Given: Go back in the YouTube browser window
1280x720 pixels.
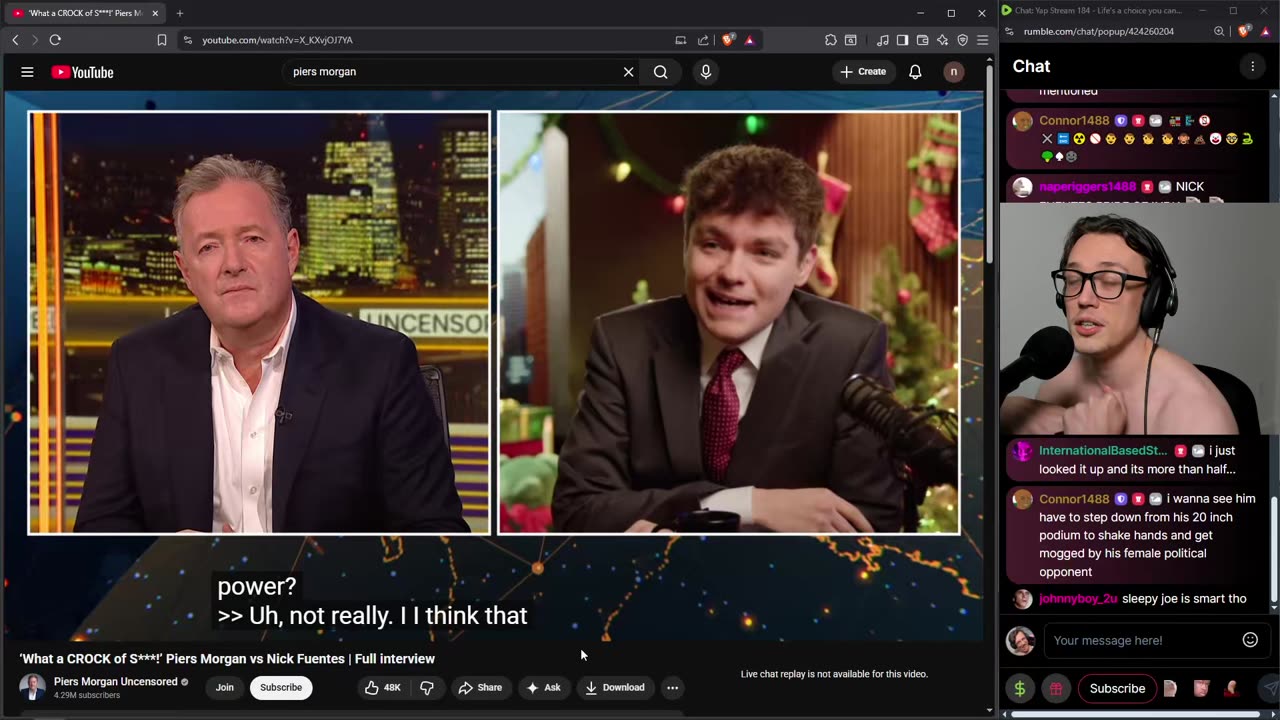Looking at the screenshot, I should click(15, 40).
